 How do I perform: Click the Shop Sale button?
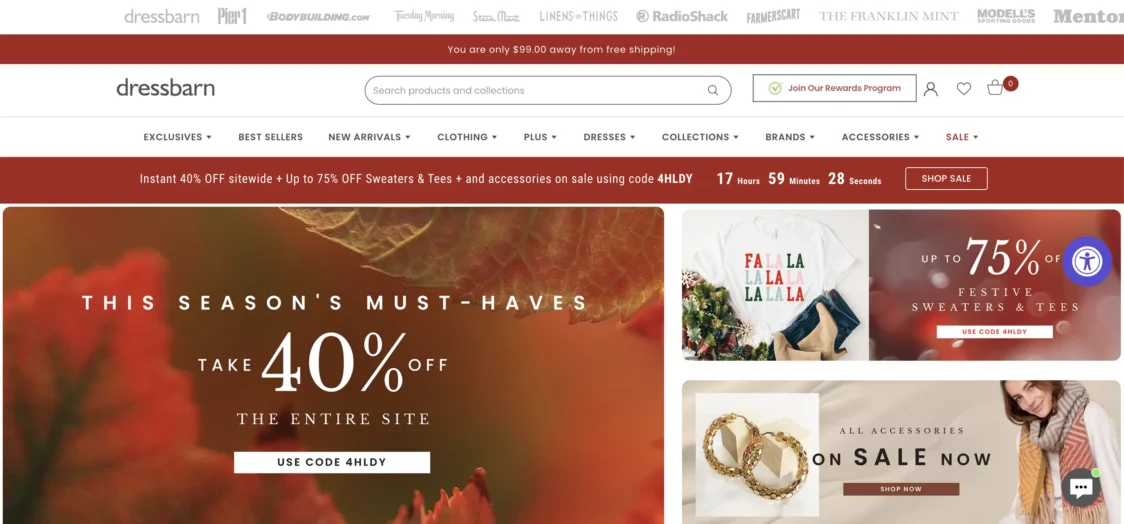click(x=946, y=178)
